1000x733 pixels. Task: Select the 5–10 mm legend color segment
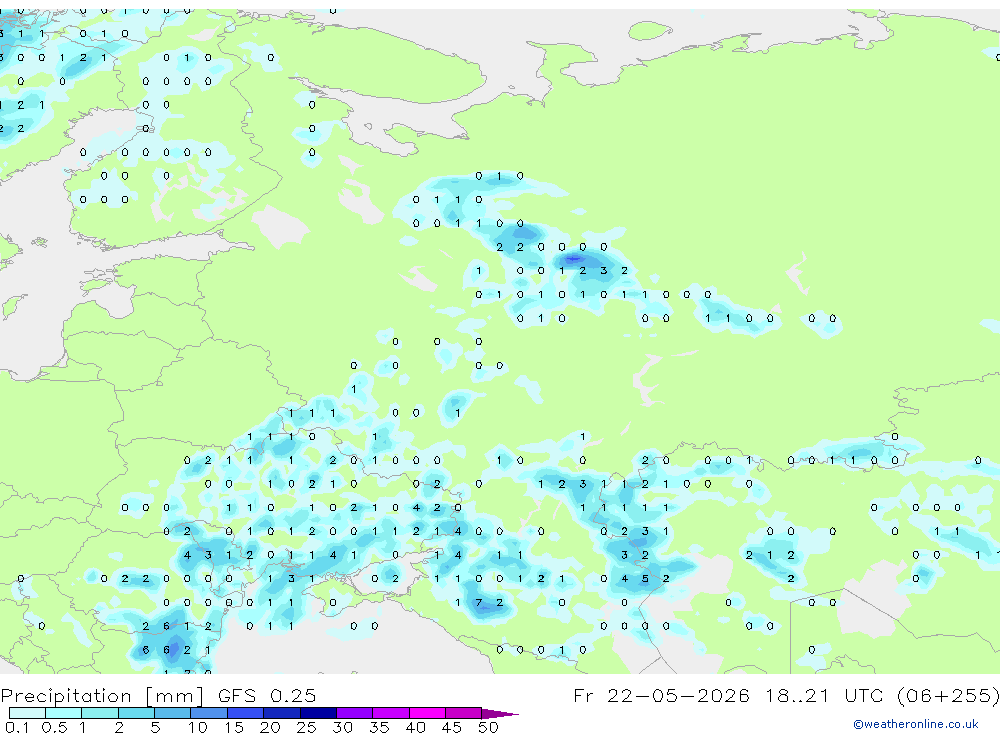coord(172,713)
